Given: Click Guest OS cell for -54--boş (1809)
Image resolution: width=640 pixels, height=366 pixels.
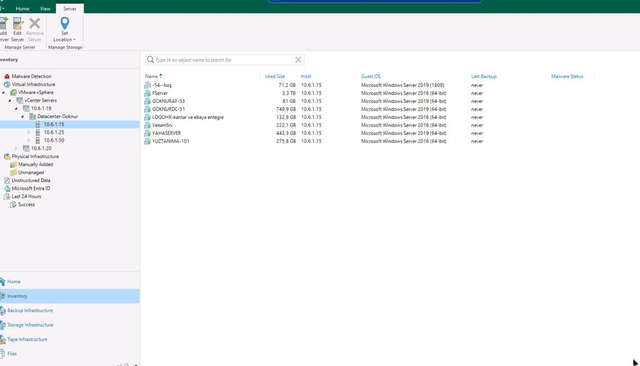Looking at the screenshot, I should click(402, 85).
